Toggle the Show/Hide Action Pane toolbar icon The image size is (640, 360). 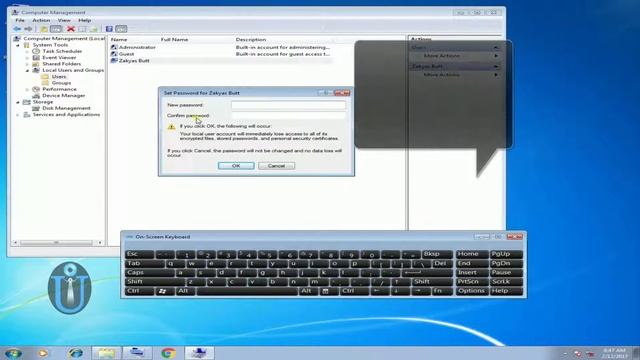[121, 29]
